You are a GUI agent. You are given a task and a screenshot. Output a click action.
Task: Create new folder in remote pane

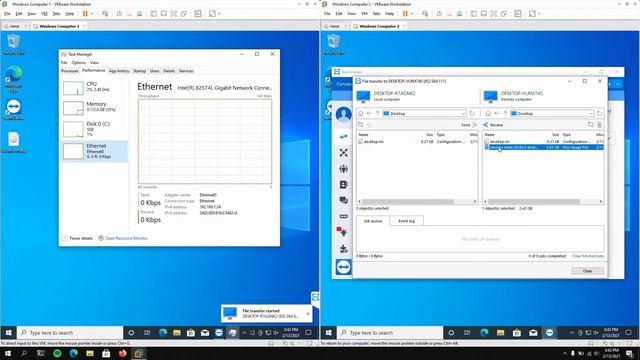[591, 124]
